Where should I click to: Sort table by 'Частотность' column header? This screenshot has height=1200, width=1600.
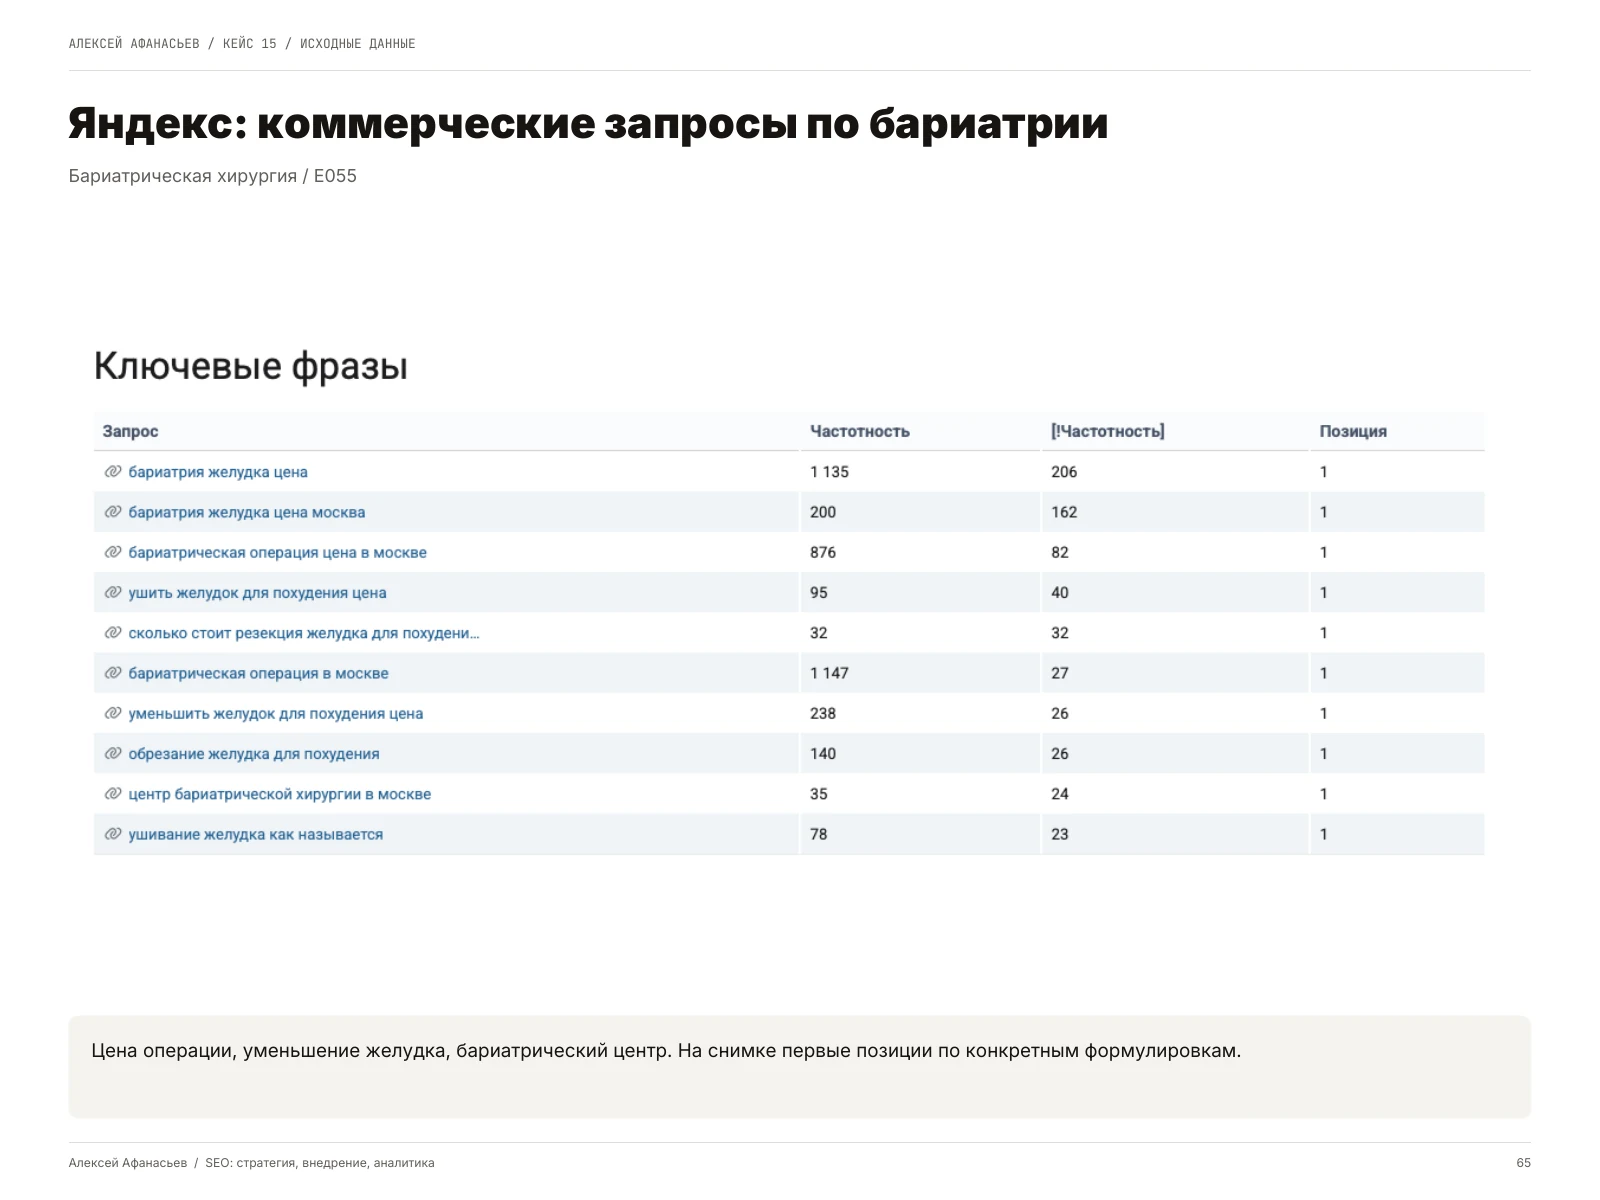click(860, 432)
